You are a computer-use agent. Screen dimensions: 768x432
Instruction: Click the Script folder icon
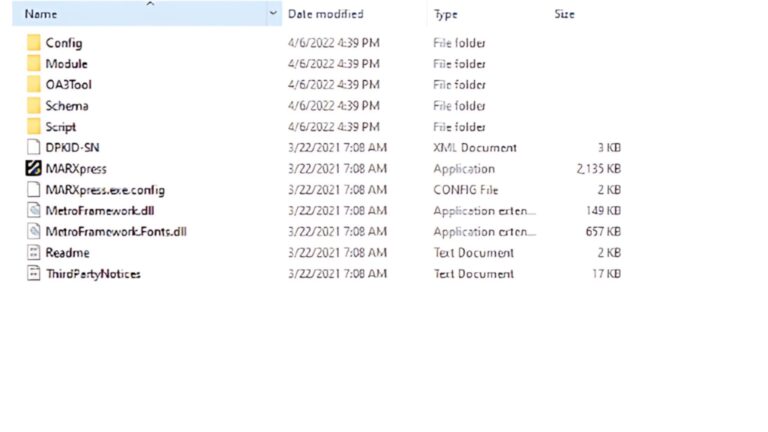(33, 127)
